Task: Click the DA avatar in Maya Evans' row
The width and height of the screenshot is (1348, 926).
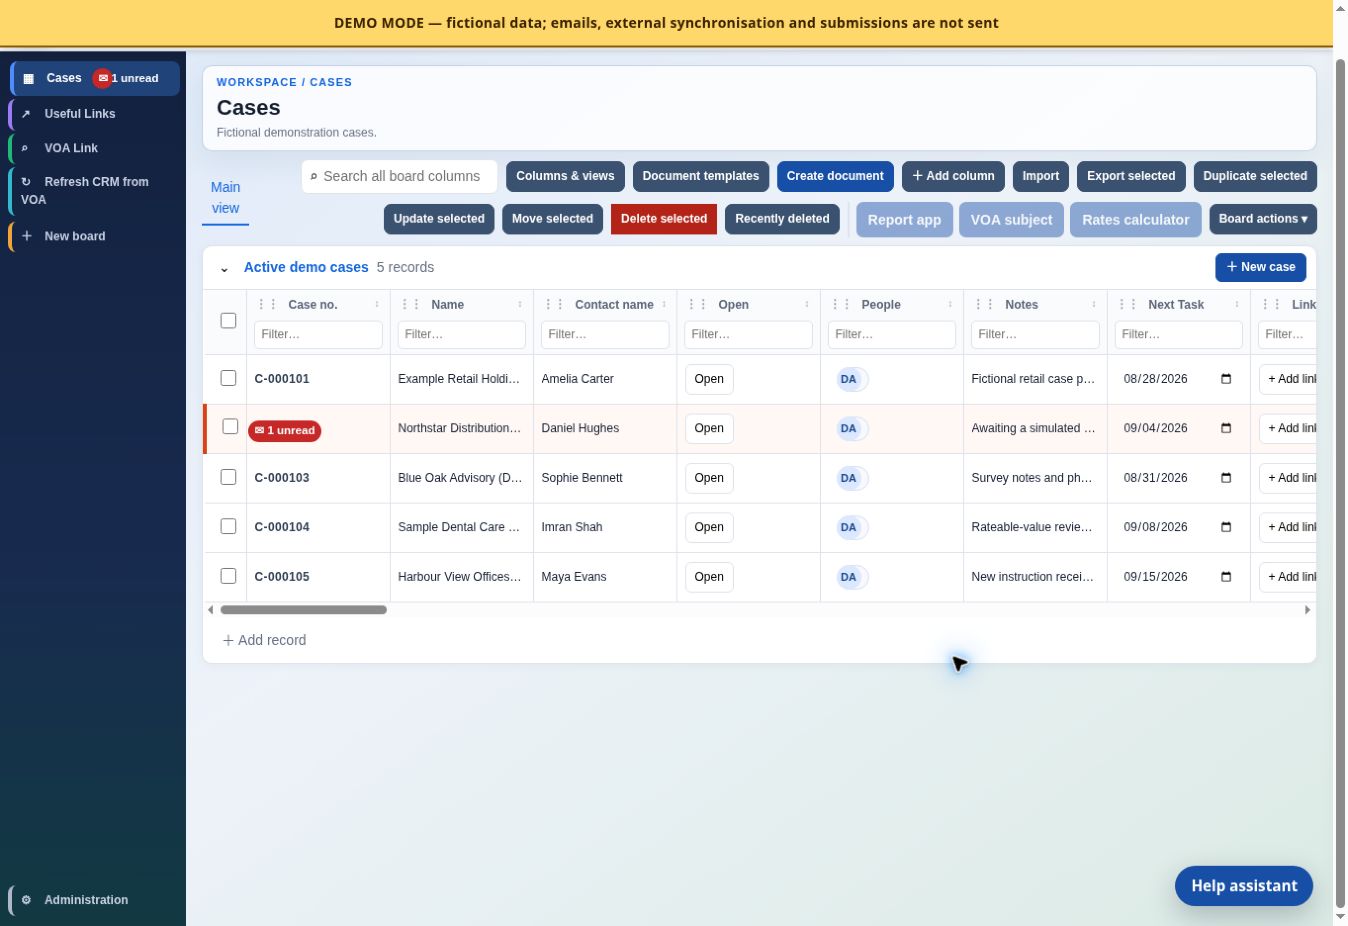Action: (x=849, y=577)
